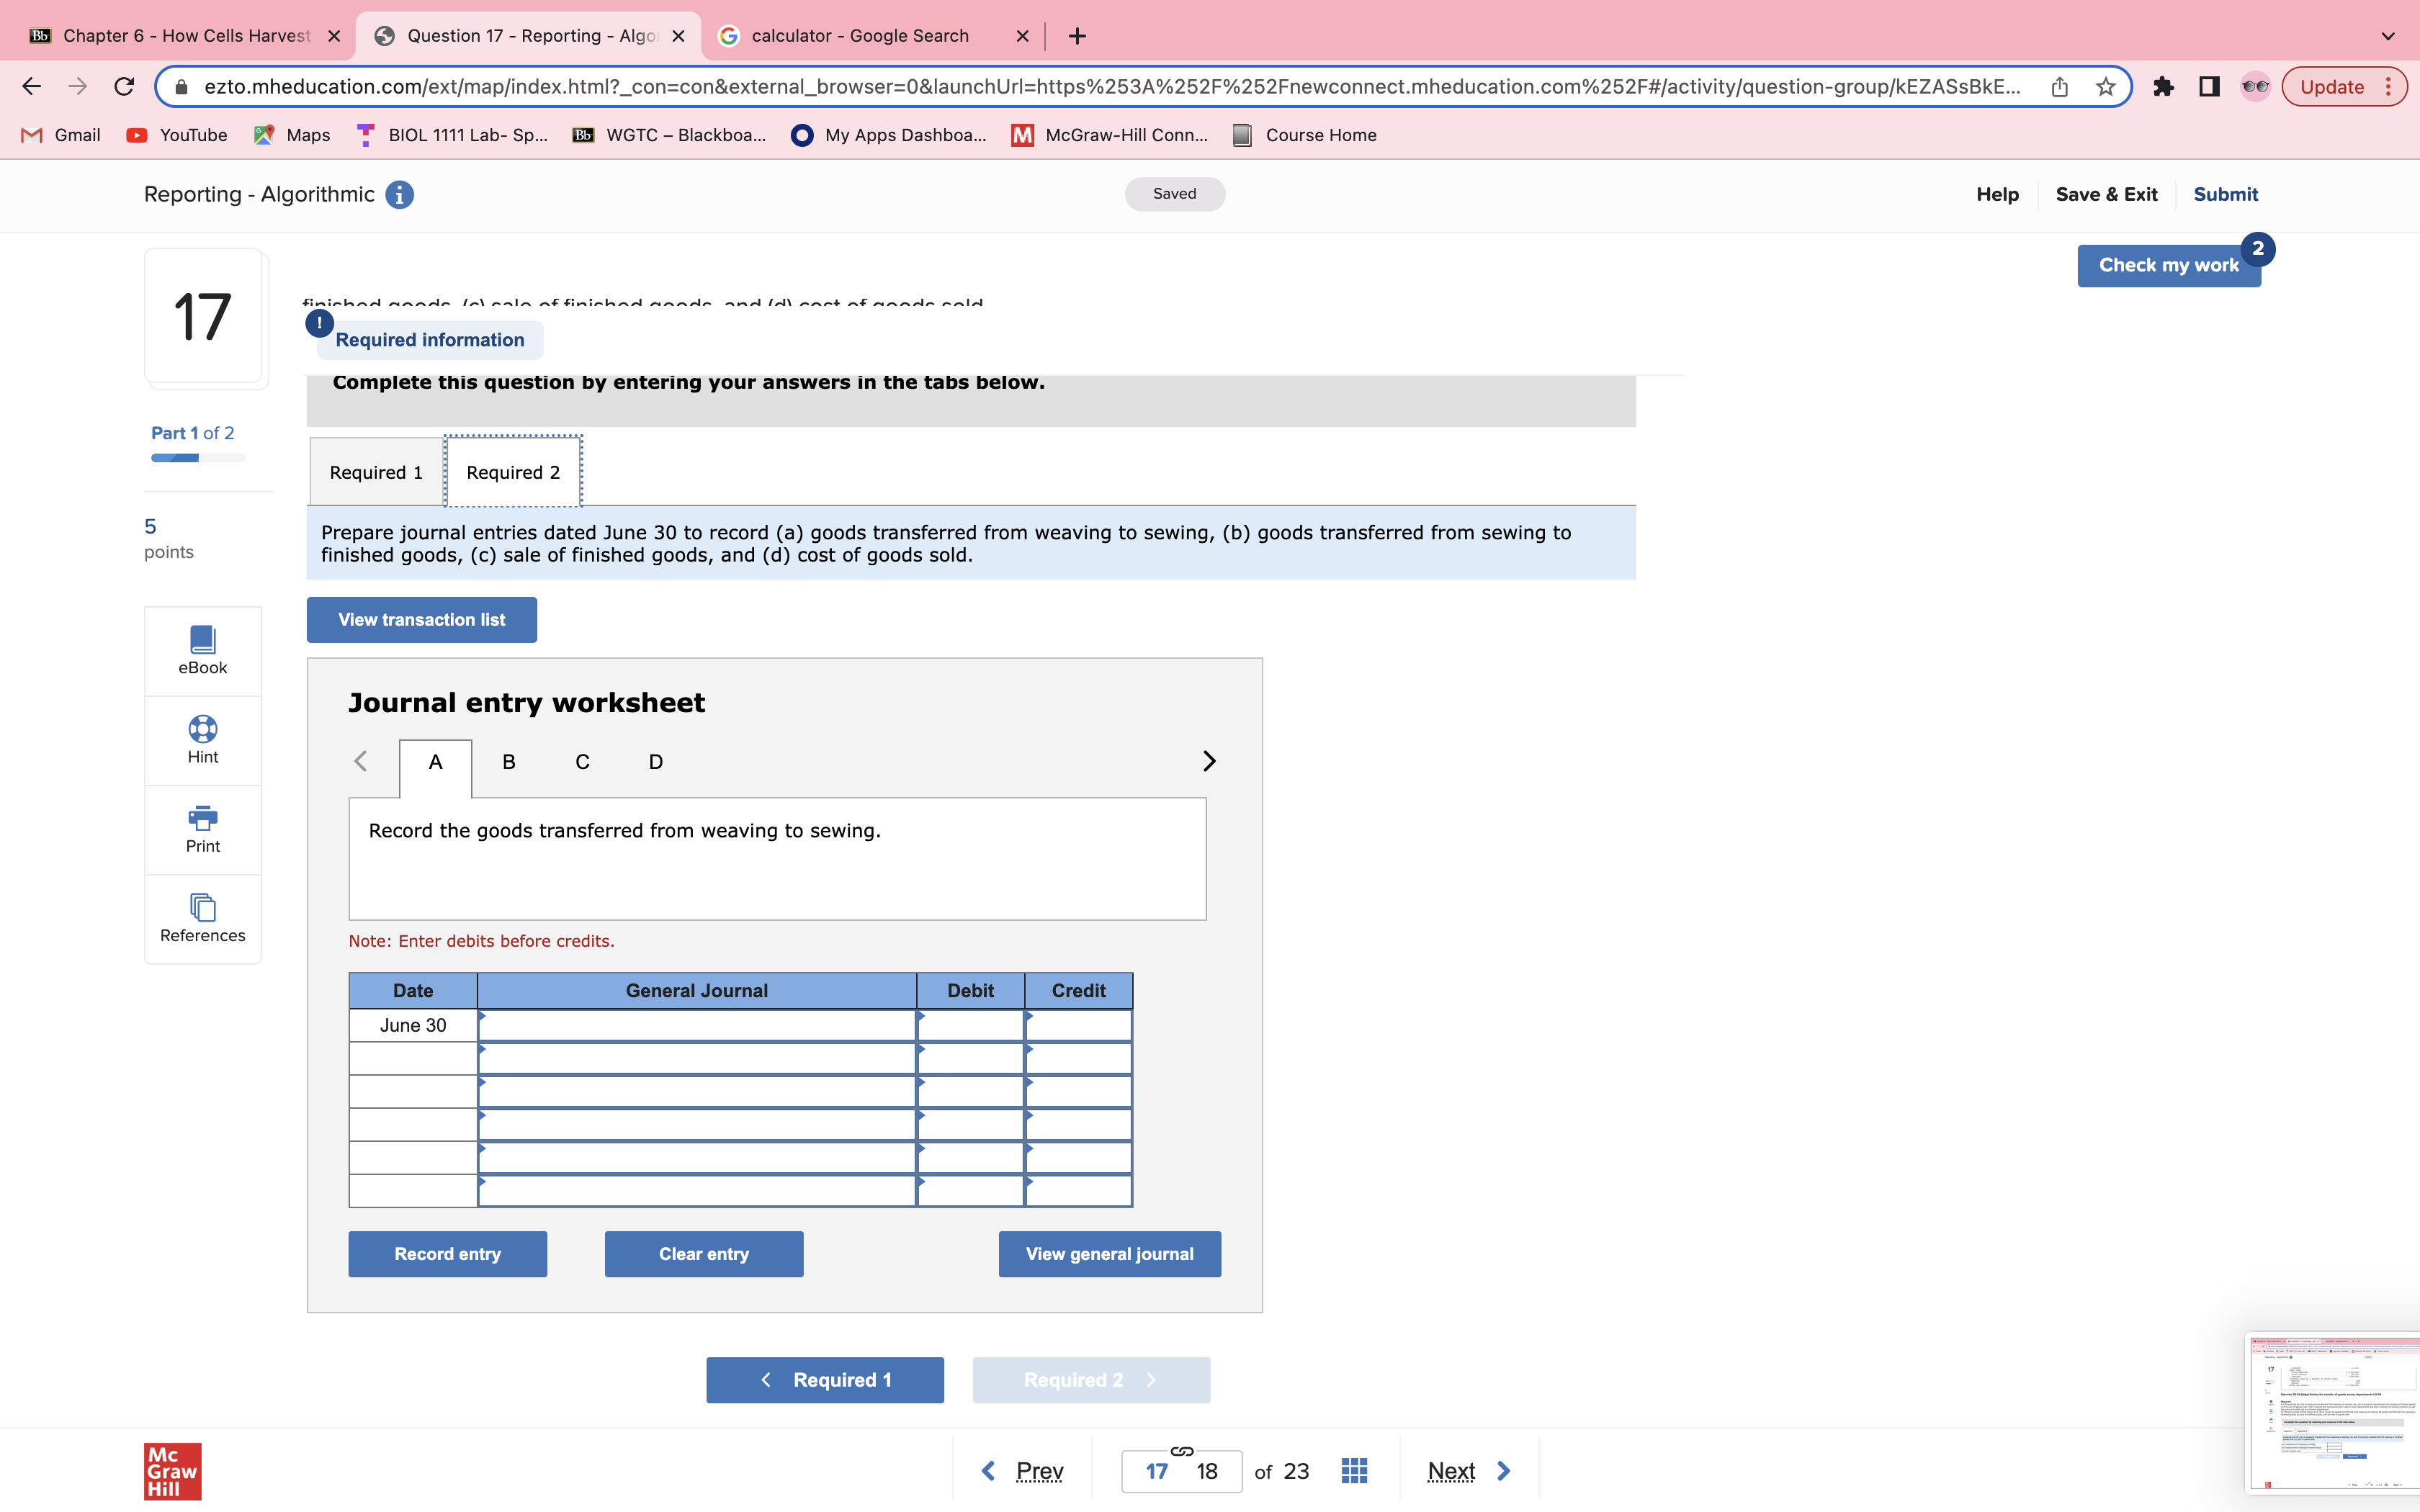Click the page number input showing 17
Viewport: 2420px width, 1512px height.
tap(1157, 1470)
